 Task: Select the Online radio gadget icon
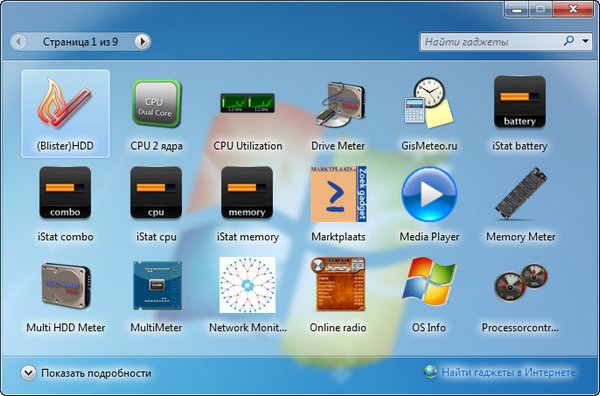(x=338, y=284)
